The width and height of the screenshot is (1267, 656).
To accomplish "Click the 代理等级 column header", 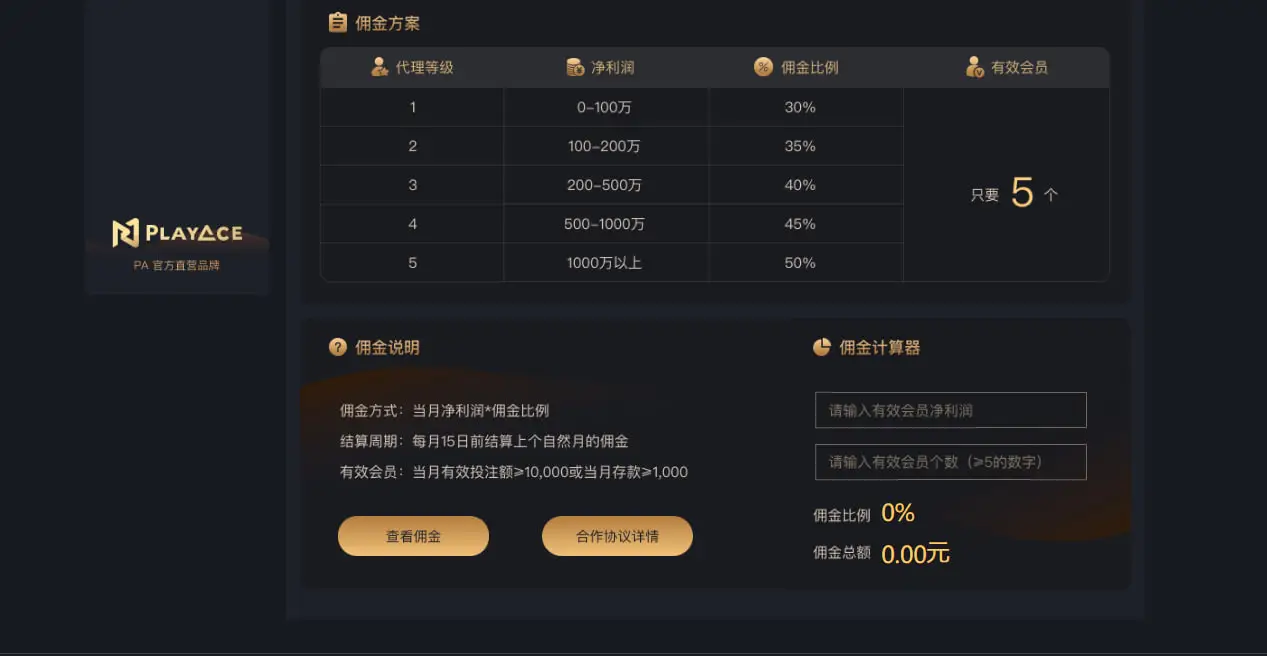I will (x=424, y=68).
